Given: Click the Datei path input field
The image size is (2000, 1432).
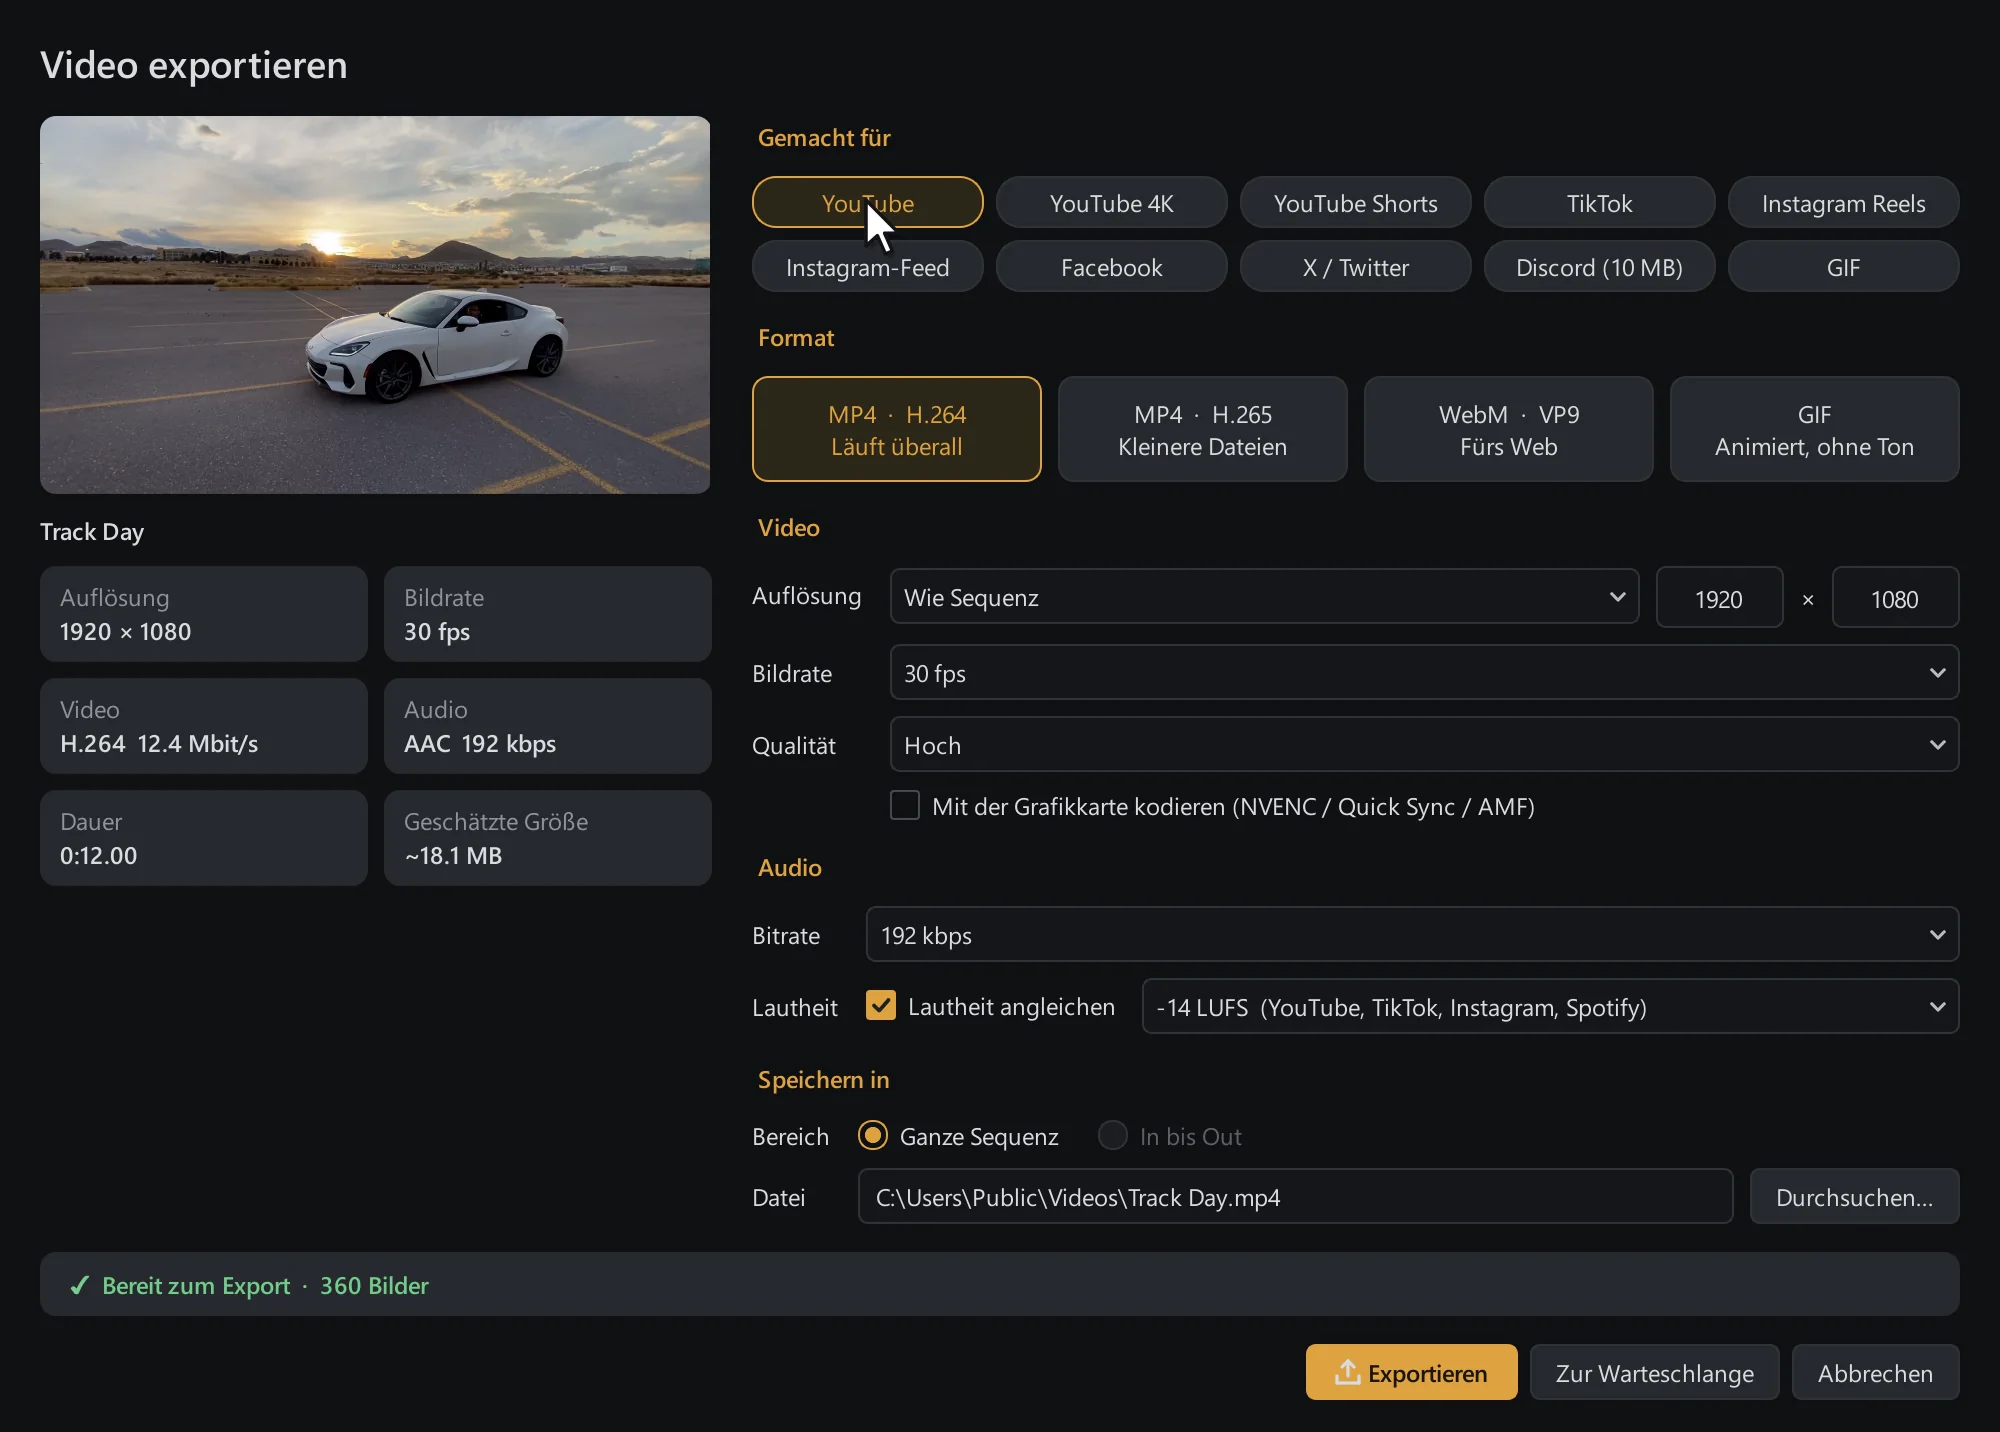Looking at the screenshot, I should coord(1296,1196).
